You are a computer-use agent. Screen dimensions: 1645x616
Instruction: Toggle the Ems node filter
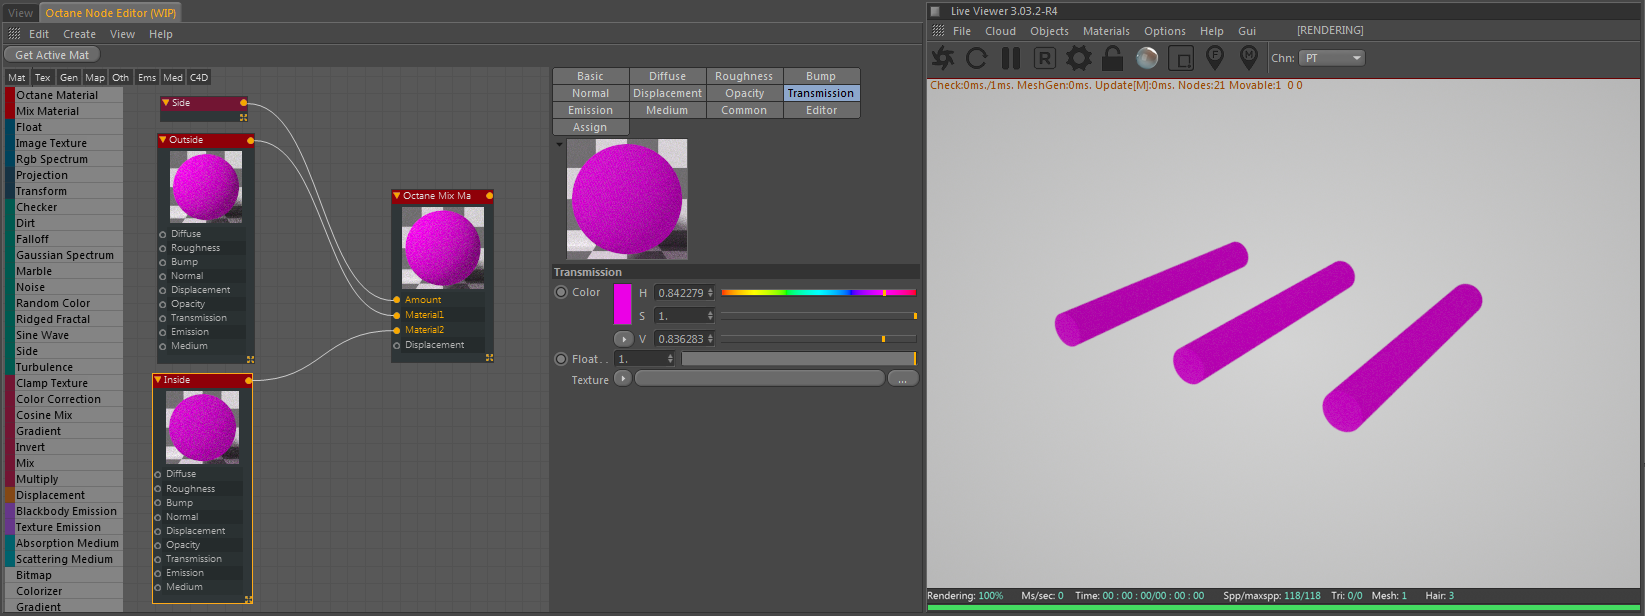[x=147, y=77]
